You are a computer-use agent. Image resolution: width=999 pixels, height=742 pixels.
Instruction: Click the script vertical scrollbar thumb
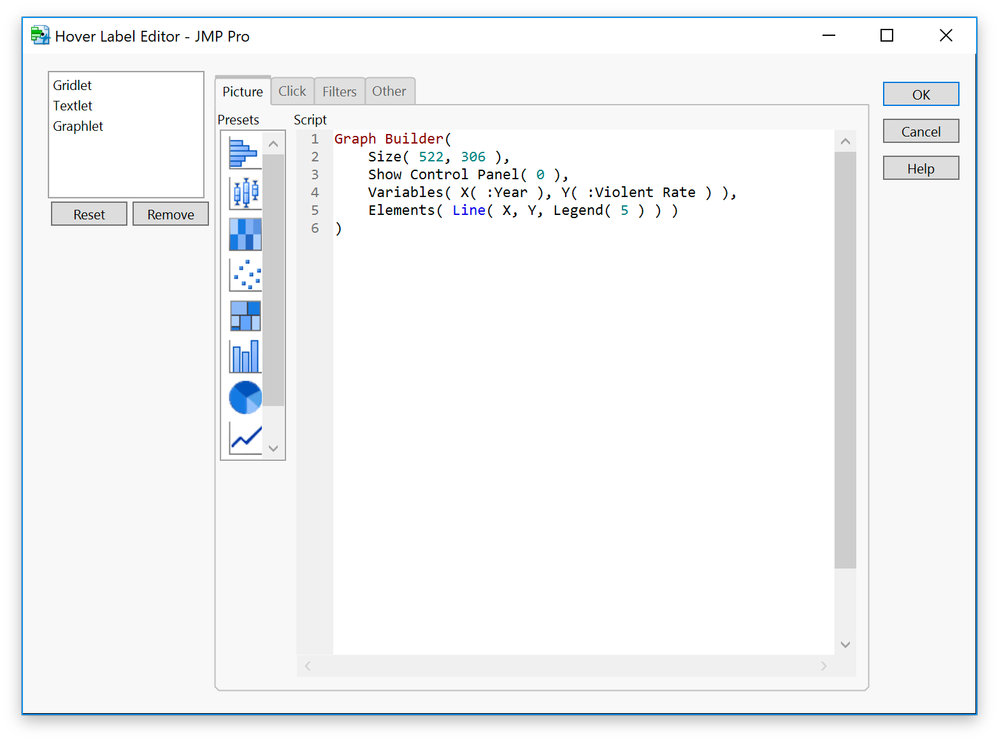pos(845,360)
